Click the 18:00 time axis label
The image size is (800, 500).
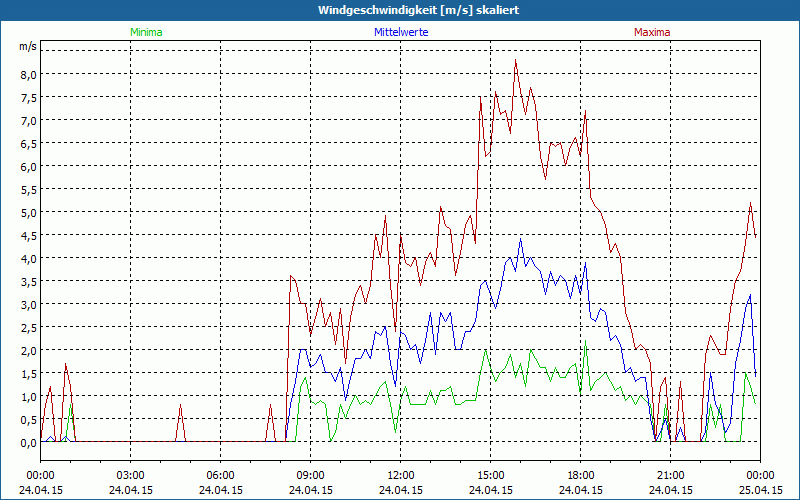581,476
